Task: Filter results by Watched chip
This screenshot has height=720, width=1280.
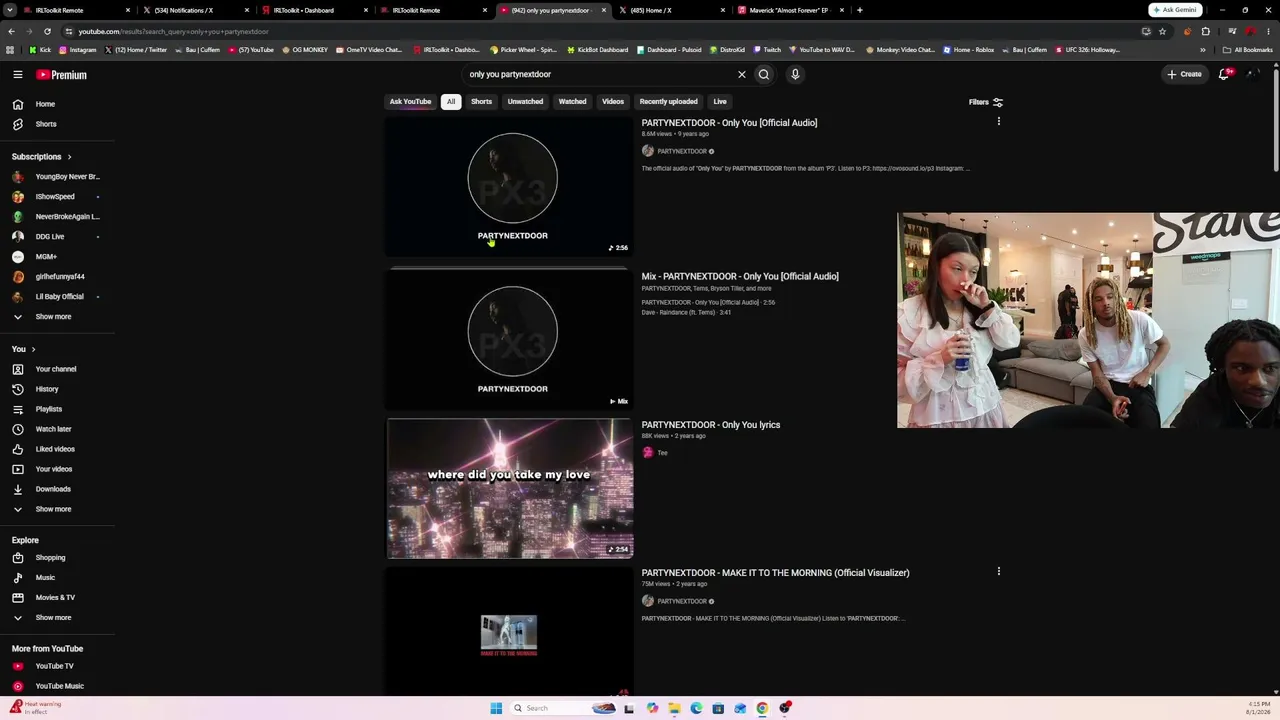Action: pos(572,101)
